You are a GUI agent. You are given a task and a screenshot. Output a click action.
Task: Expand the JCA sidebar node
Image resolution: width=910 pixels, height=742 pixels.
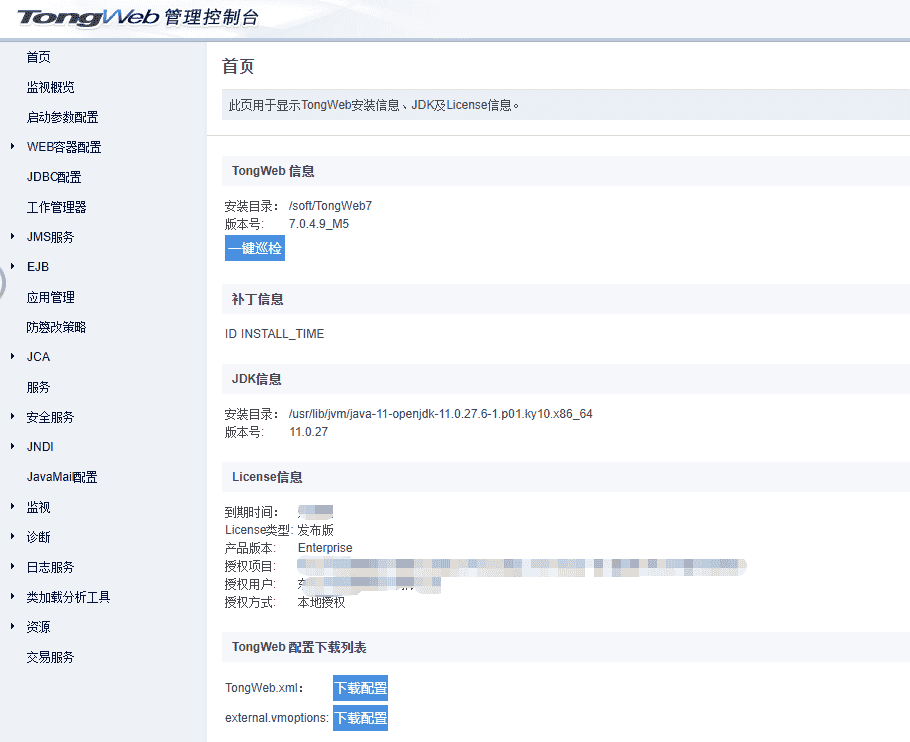tap(12, 357)
